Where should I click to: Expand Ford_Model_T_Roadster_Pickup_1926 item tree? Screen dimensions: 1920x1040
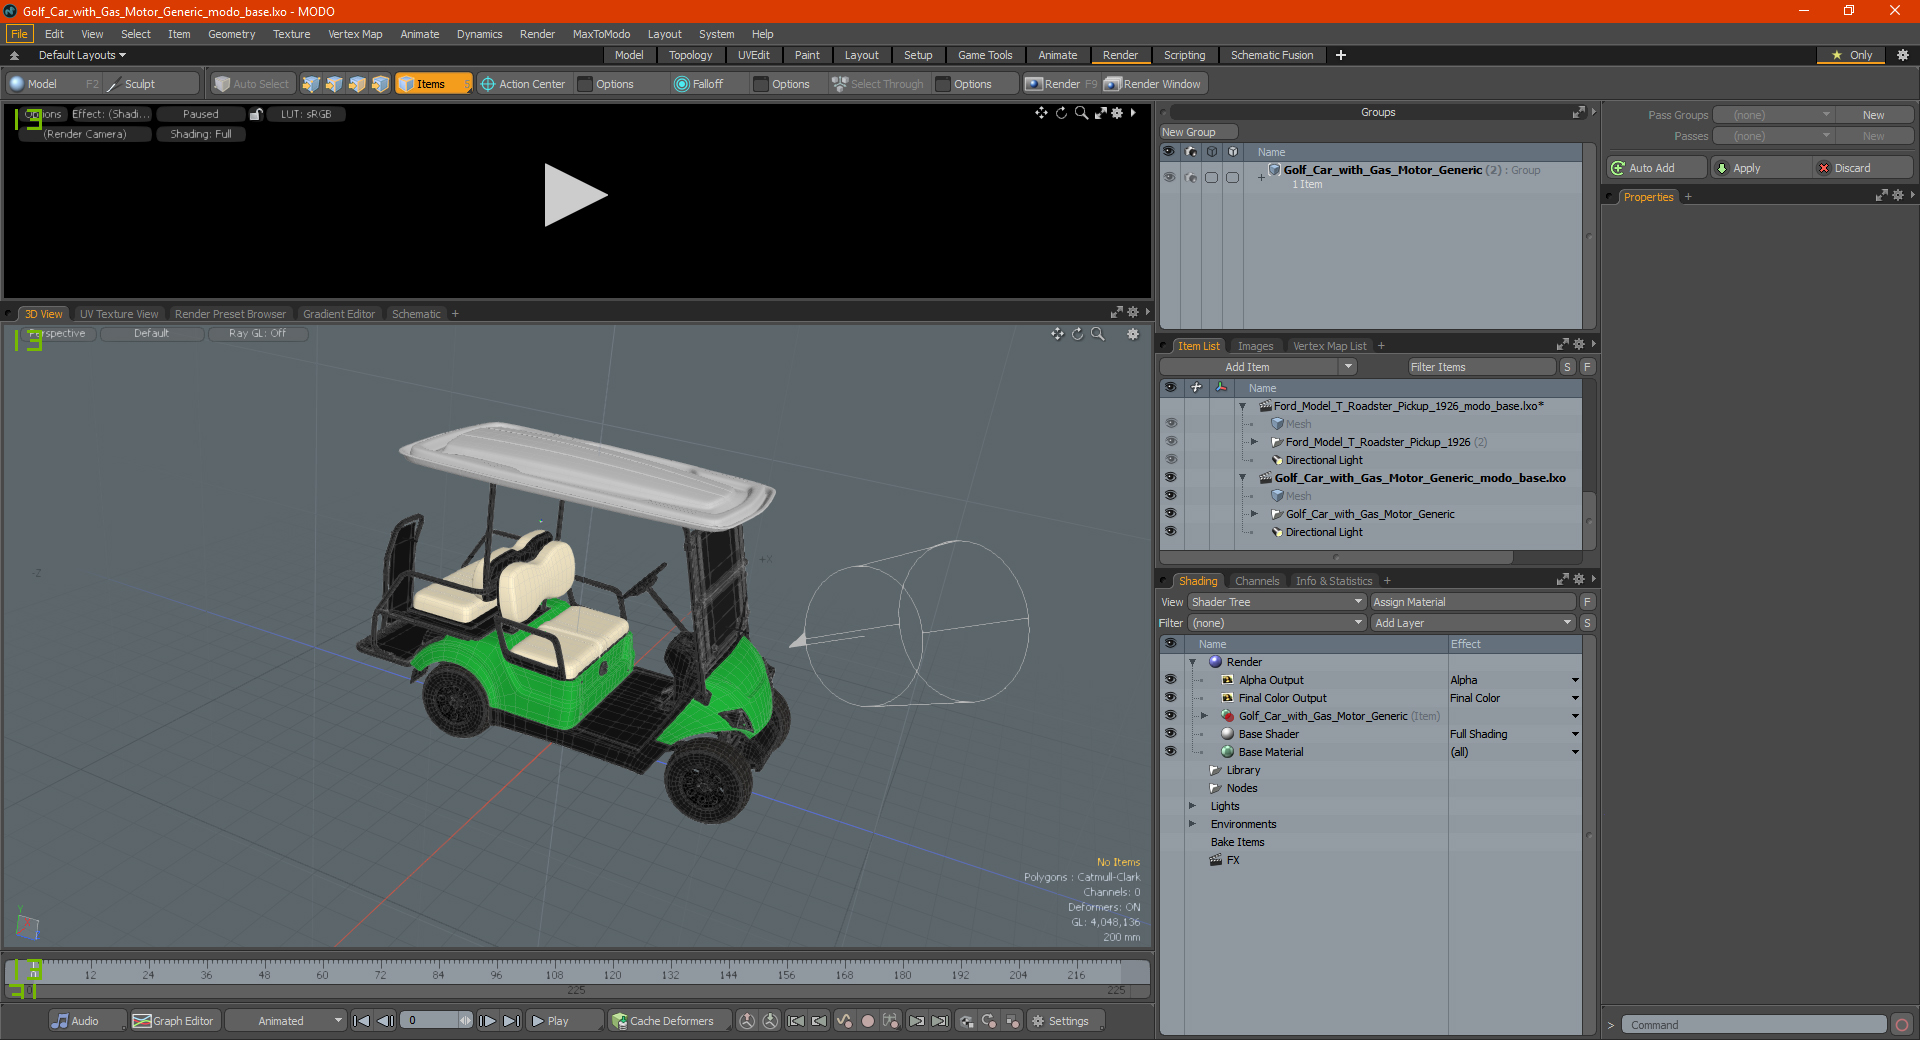(x=1254, y=442)
